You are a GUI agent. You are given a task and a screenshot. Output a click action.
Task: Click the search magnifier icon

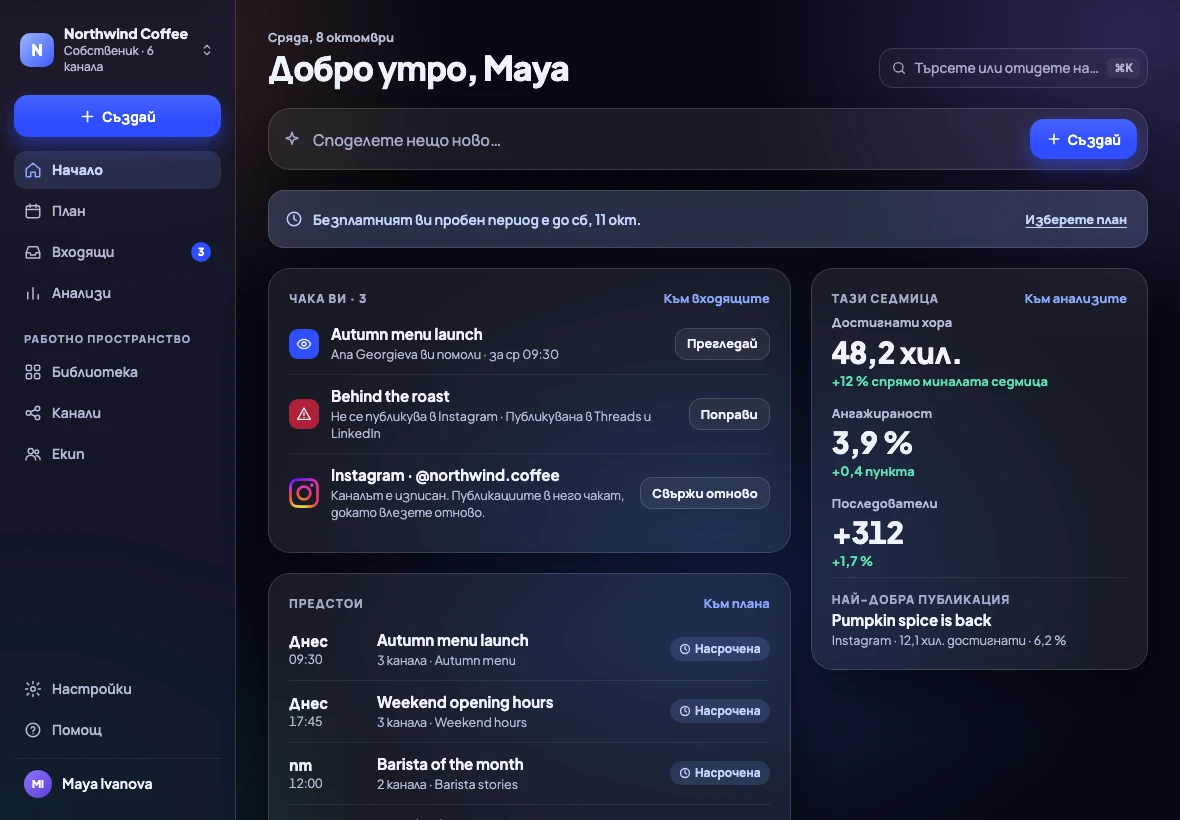click(x=899, y=68)
